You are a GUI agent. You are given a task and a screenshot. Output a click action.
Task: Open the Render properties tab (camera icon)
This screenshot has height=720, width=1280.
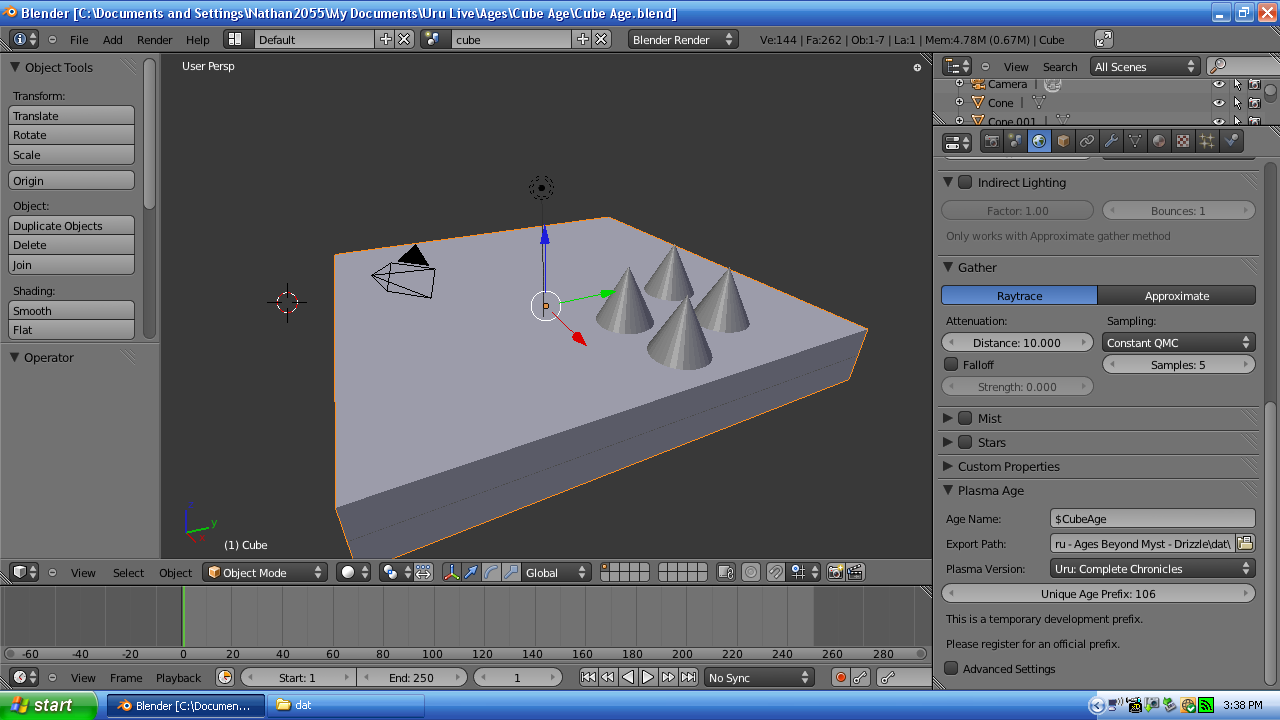tap(991, 141)
